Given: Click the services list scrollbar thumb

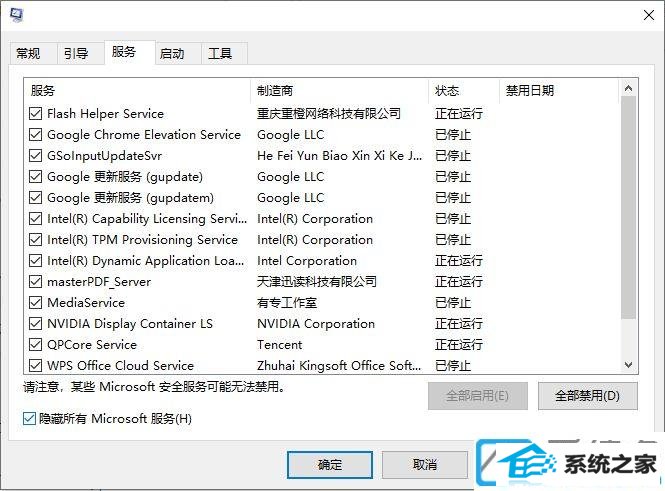Looking at the screenshot, I should pos(629,207).
